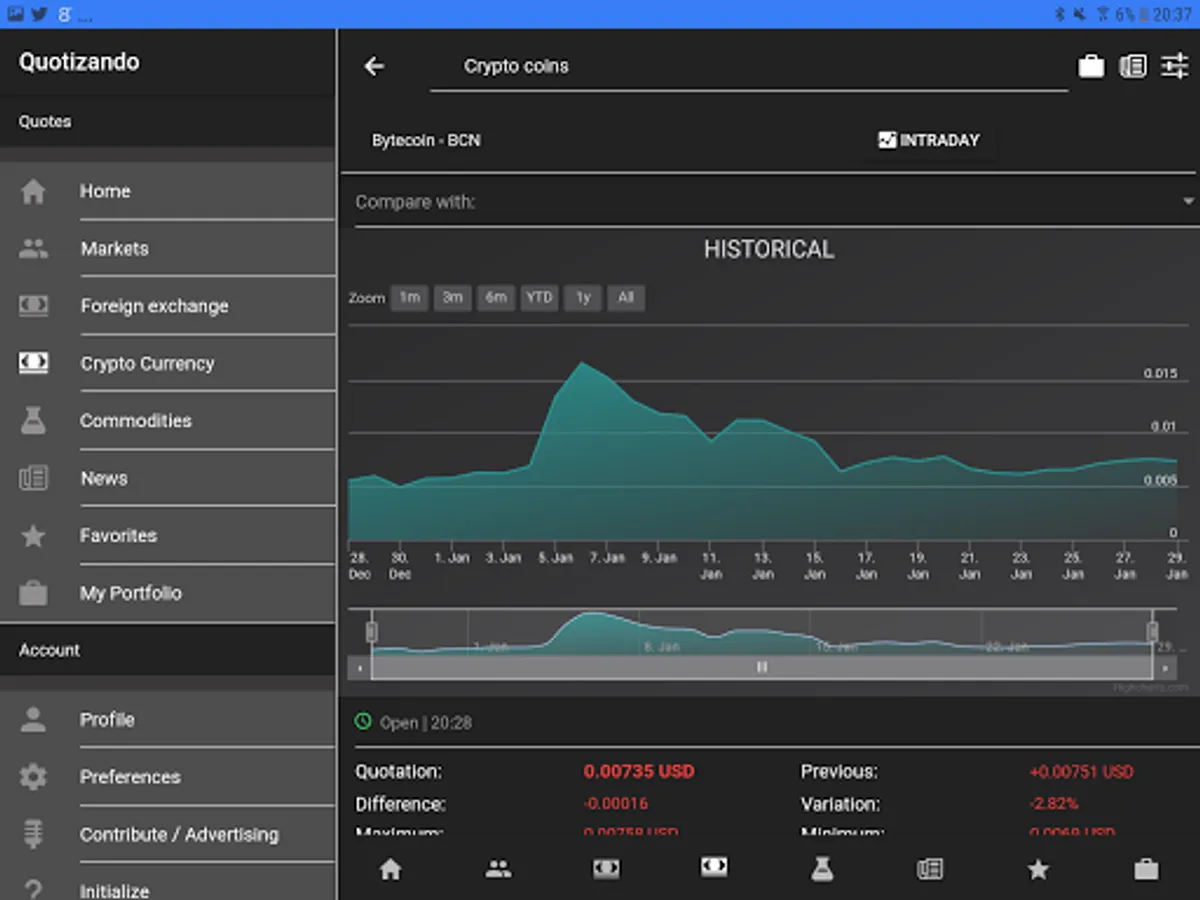Set chart zoom to 3m
Viewport: 1200px width, 900px height.
[x=453, y=297]
